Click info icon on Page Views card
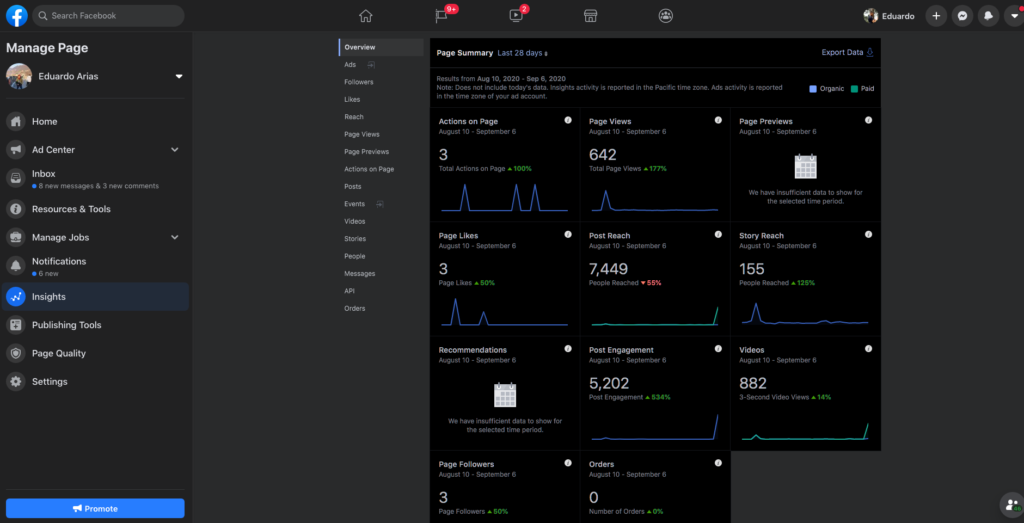The width and height of the screenshot is (1024, 523). tap(718, 120)
